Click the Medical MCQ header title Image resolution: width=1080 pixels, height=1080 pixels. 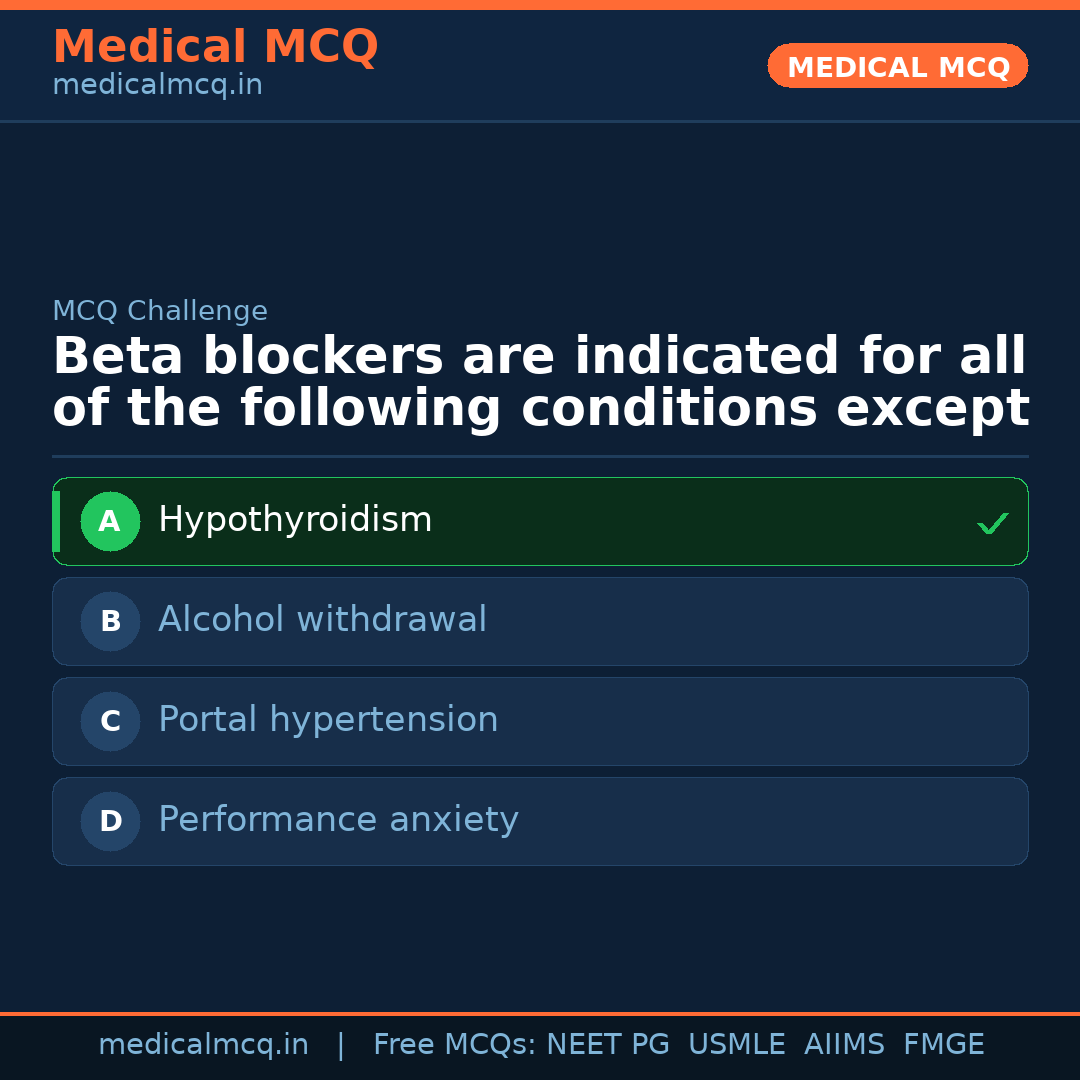(215, 47)
